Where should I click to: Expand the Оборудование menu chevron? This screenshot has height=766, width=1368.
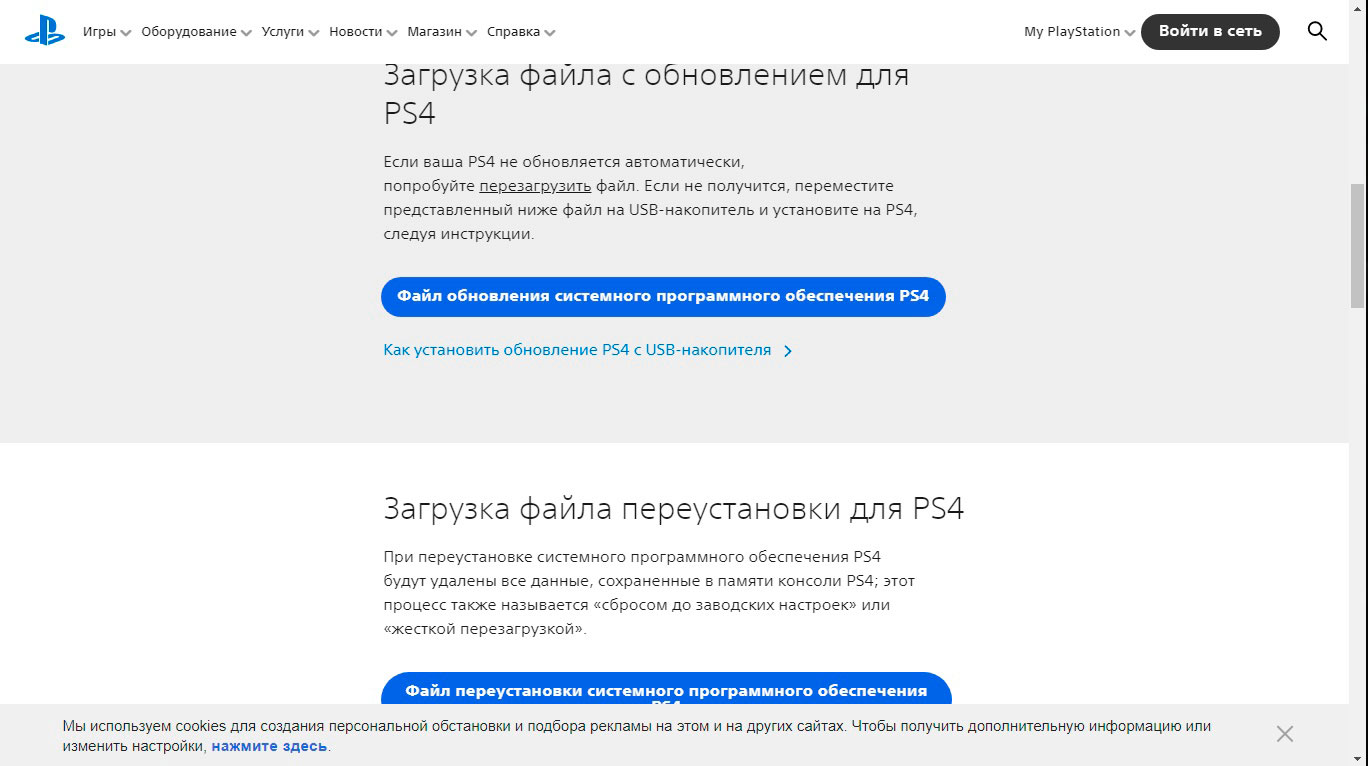click(247, 33)
